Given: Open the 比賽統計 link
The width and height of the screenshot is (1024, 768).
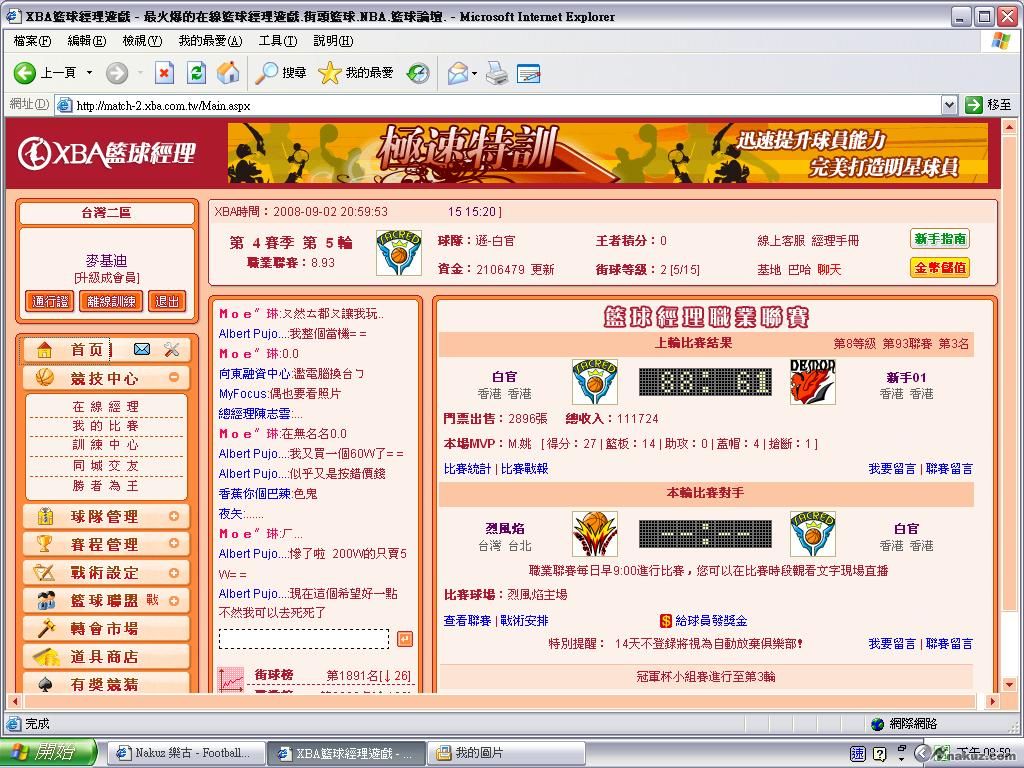Looking at the screenshot, I should 467,468.
